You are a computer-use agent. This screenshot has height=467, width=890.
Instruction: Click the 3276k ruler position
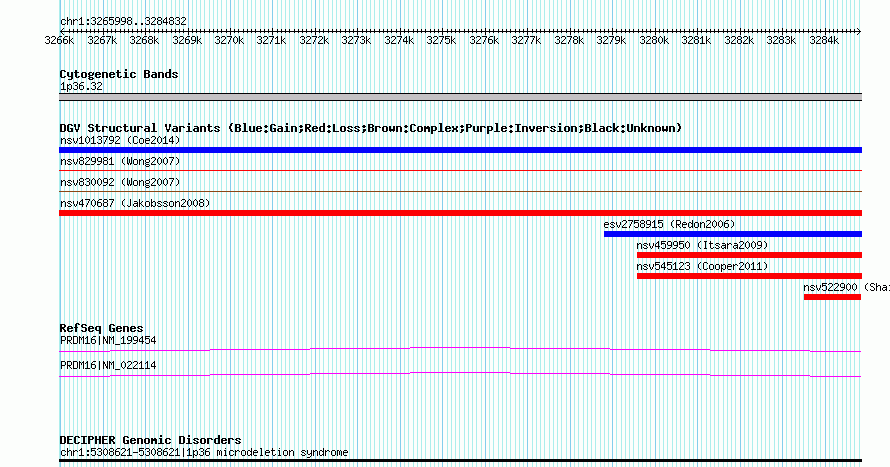484,40
